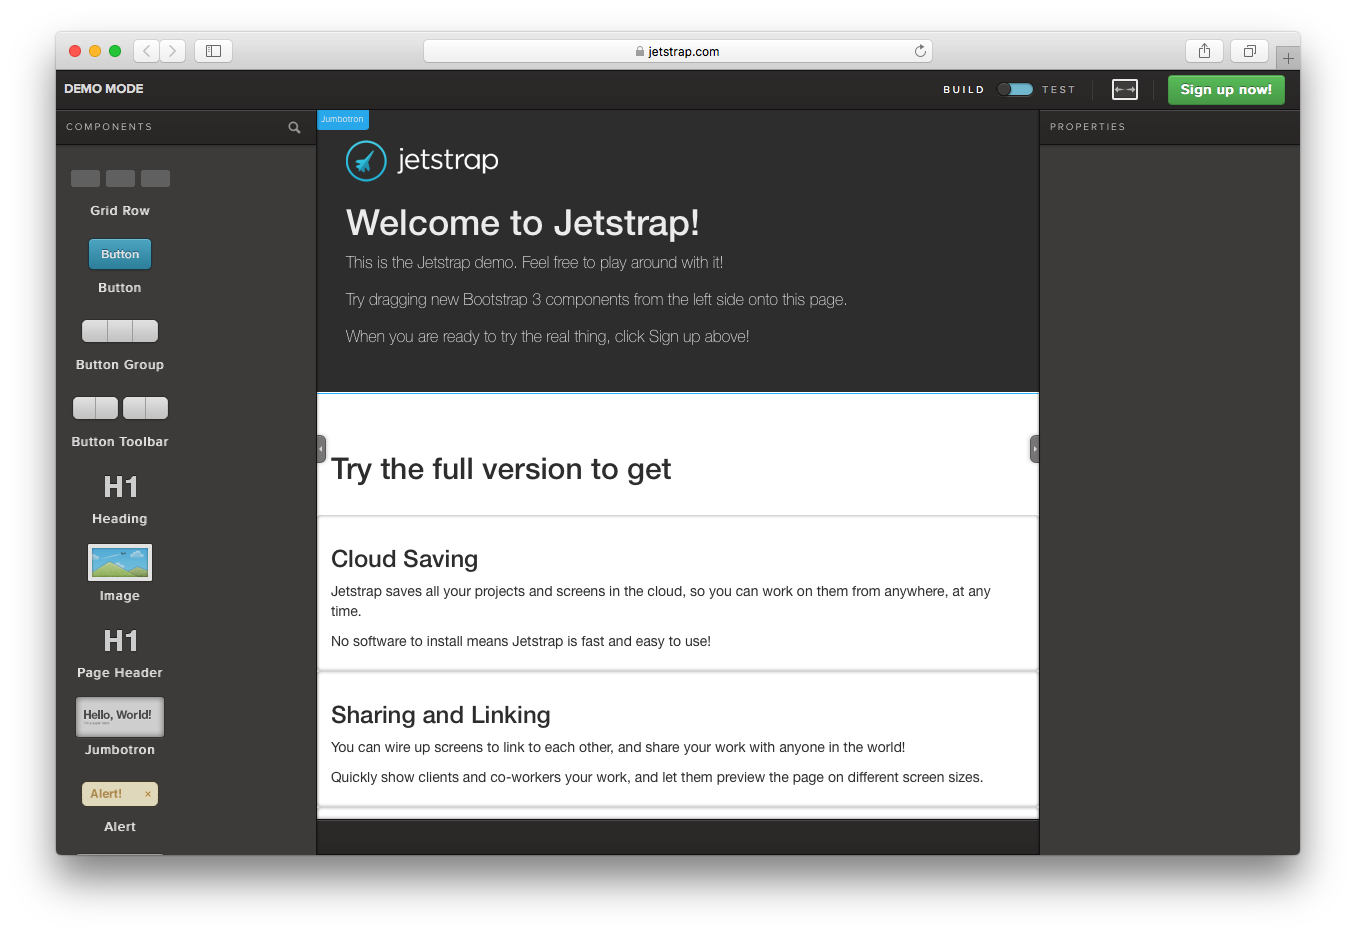
Task: Click the H1 Heading component icon
Action: [x=120, y=487]
